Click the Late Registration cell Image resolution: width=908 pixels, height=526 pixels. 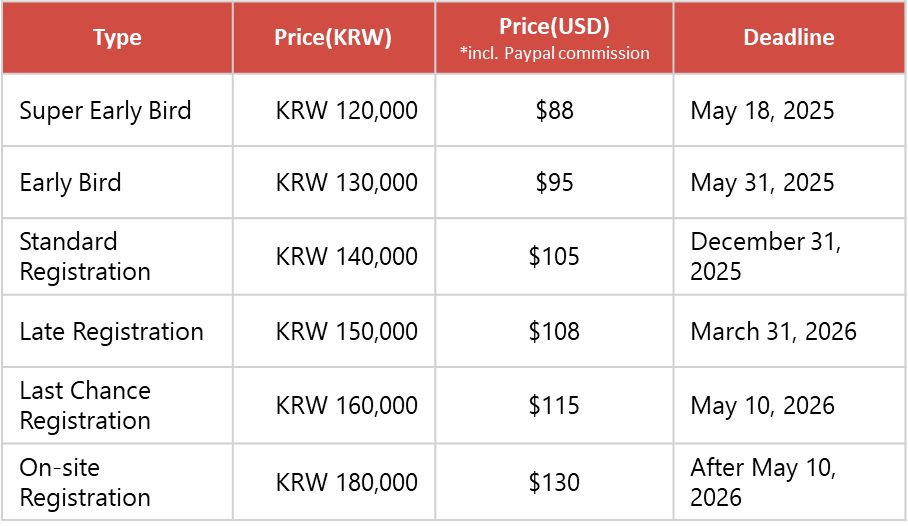pyautogui.click(x=111, y=331)
